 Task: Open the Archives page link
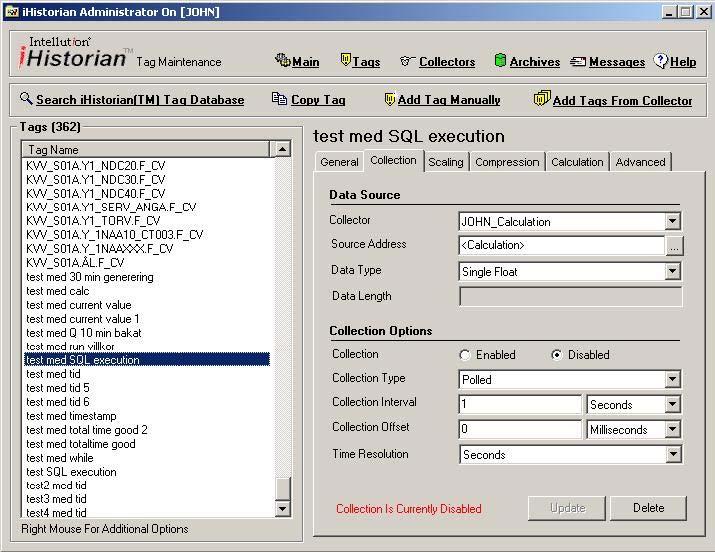coord(534,62)
